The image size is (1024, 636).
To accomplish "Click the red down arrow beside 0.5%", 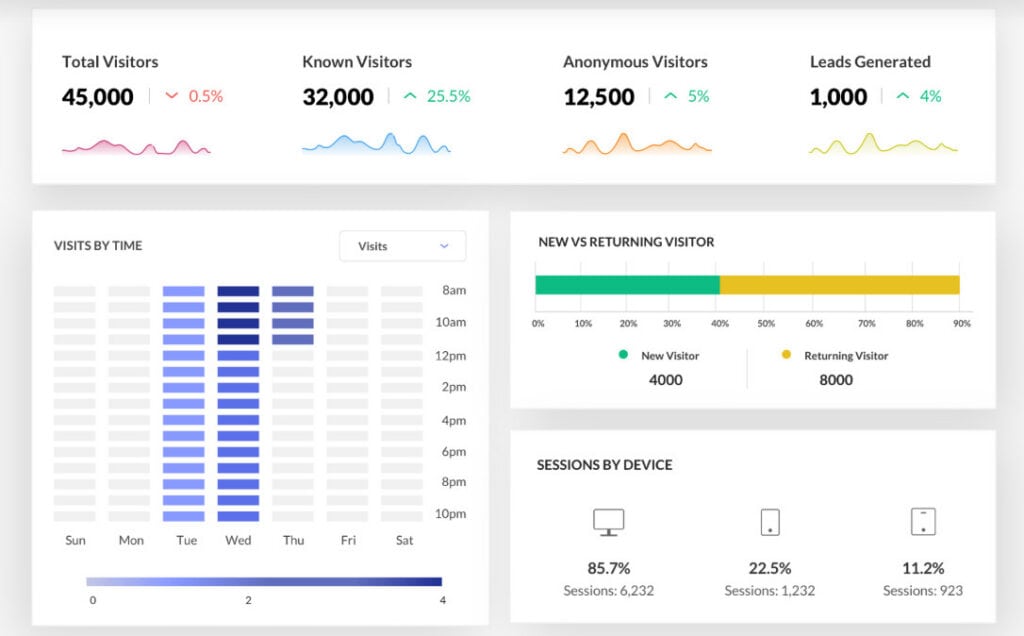I will (x=171, y=97).
